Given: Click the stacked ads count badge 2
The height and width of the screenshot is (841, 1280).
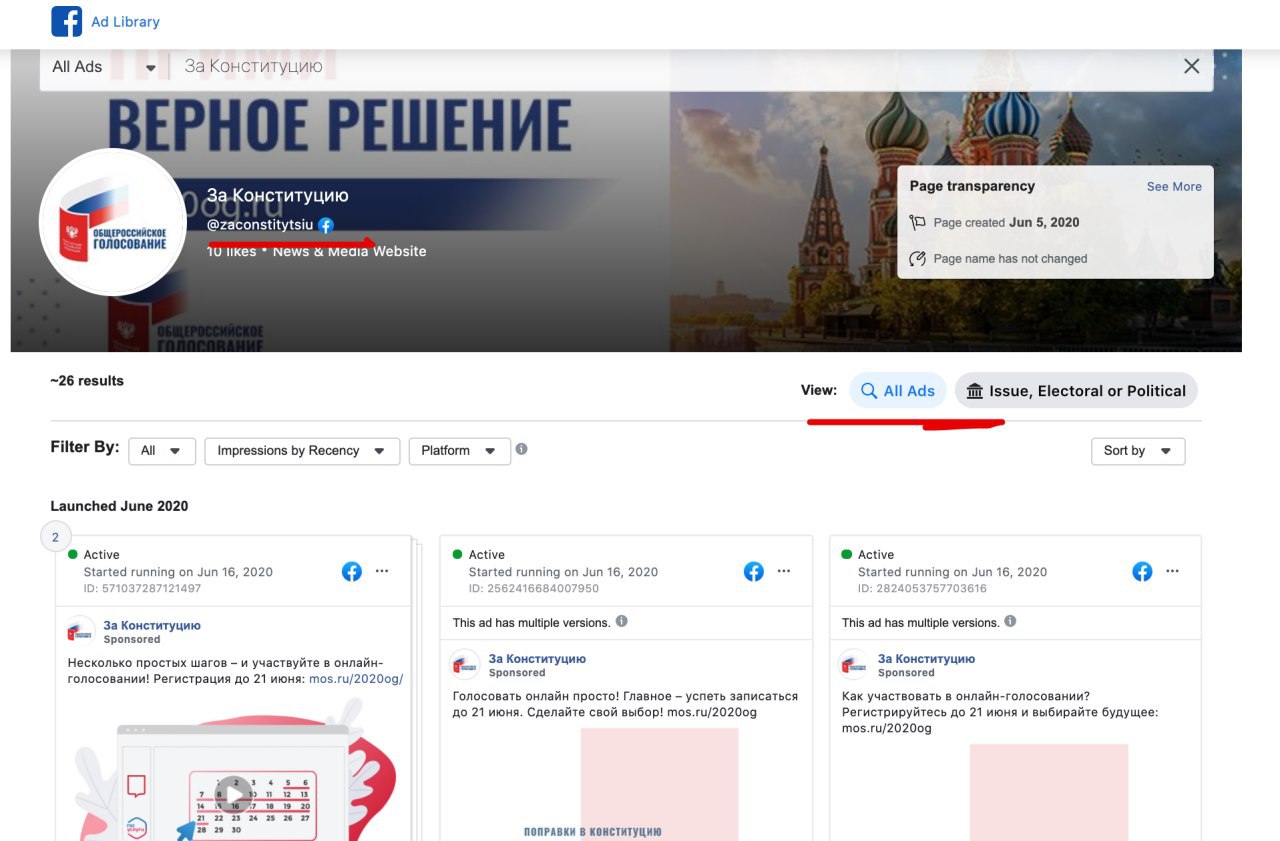Looking at the screenshot, I should 55,537.
